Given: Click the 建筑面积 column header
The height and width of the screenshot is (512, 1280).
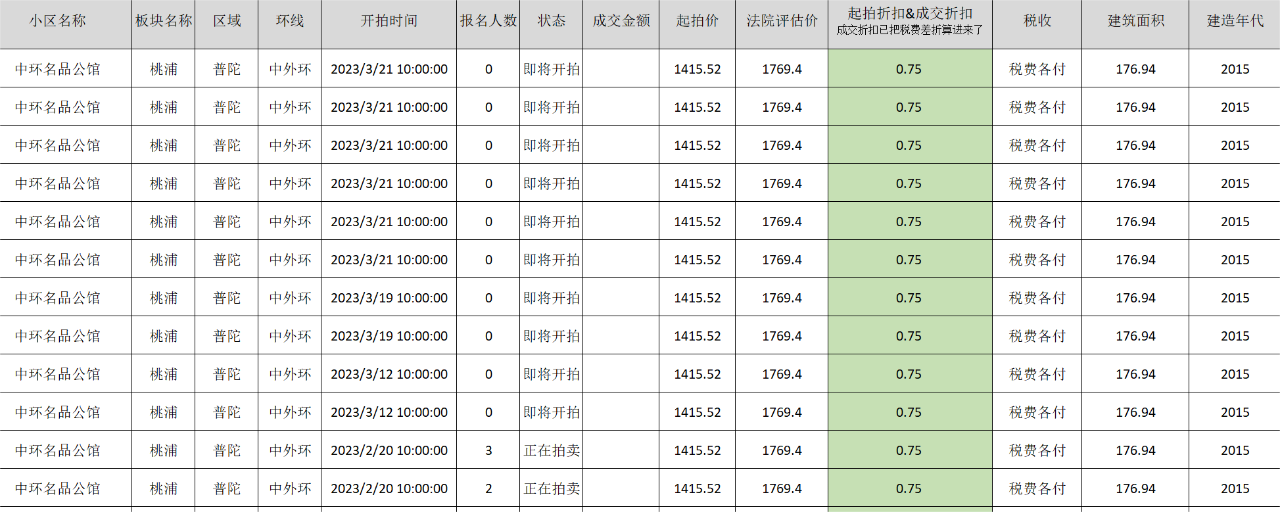Looking at the screenshot, I should click(x=1135, y=21).
